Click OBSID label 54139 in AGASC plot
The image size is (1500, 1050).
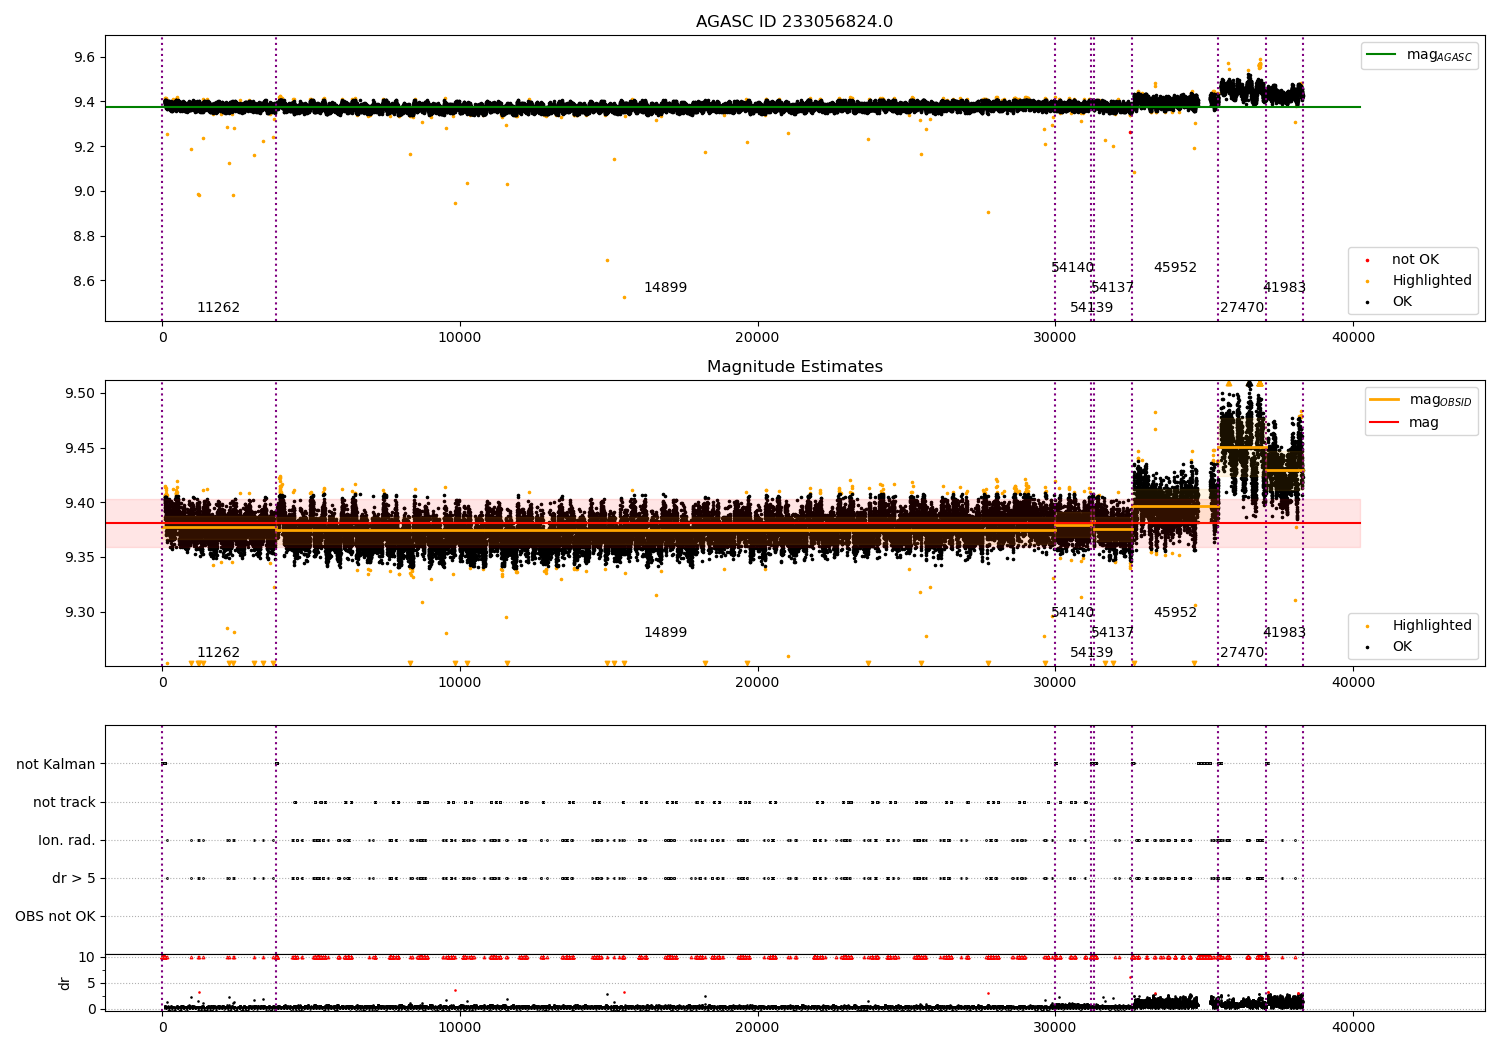click(x=1091, y=307)
